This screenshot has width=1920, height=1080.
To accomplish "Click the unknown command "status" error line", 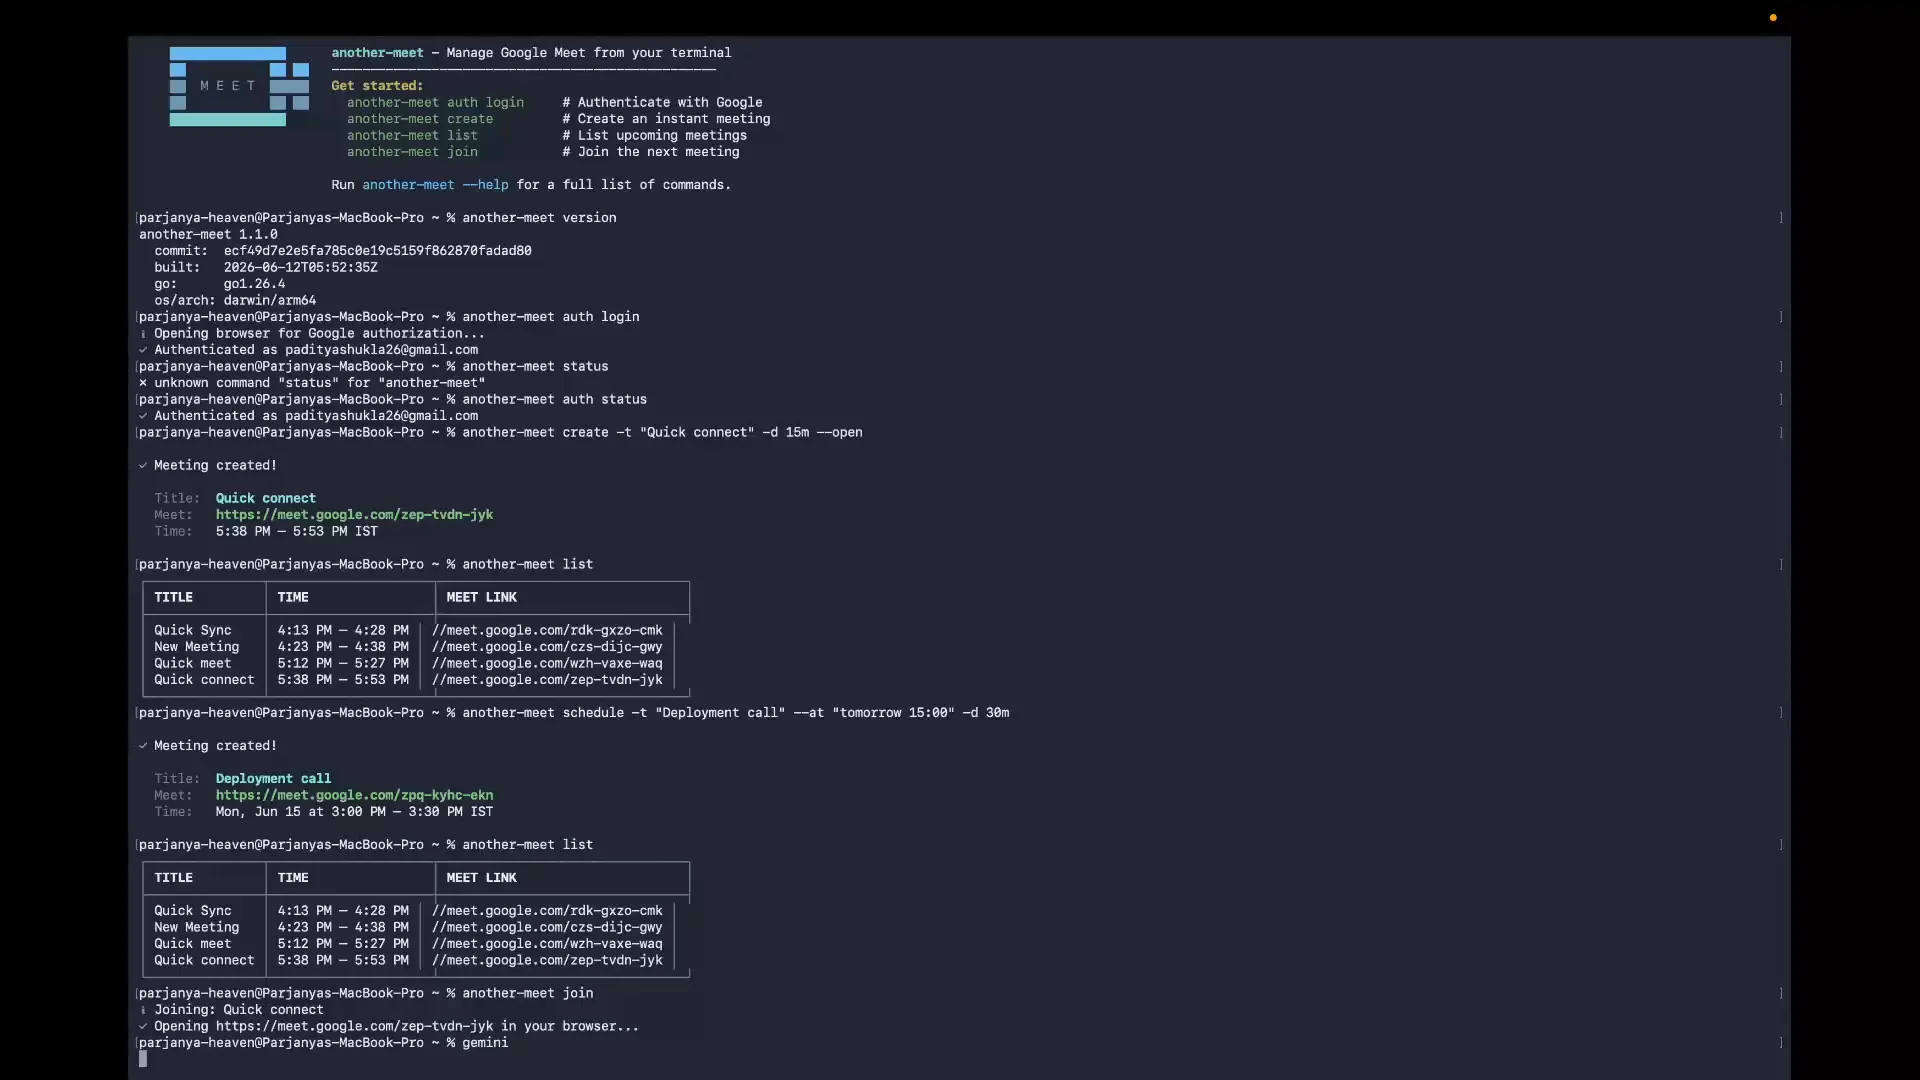I will click(312, 383).
